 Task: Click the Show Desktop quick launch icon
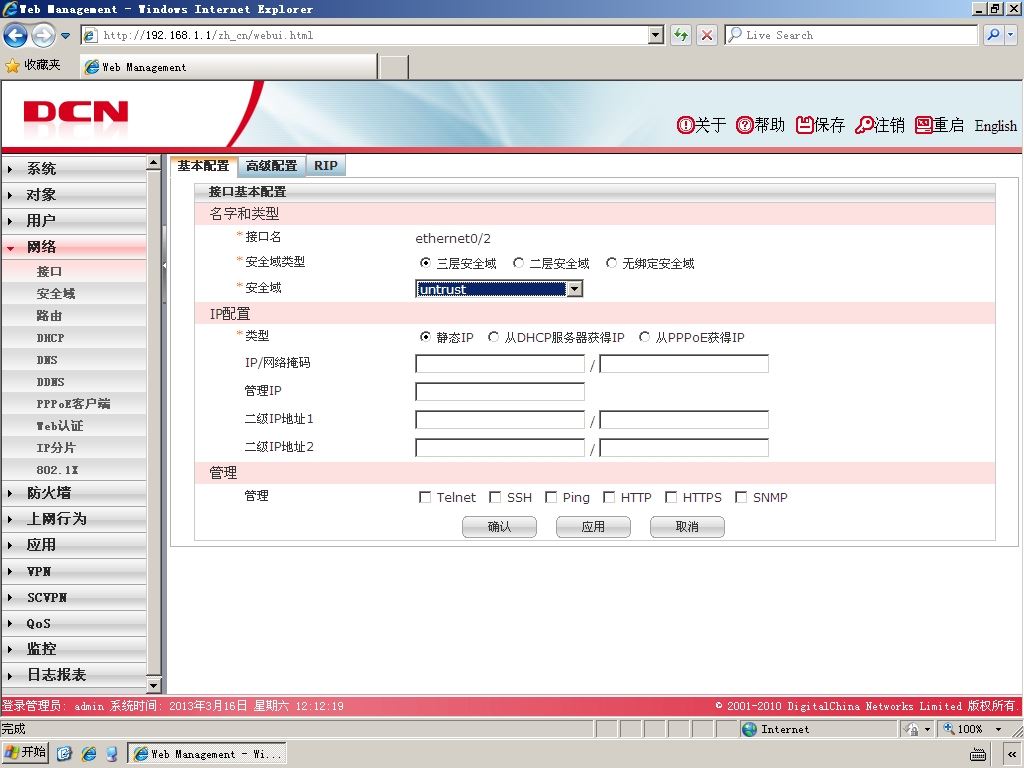pyautogui.click(x=64, y=754)
